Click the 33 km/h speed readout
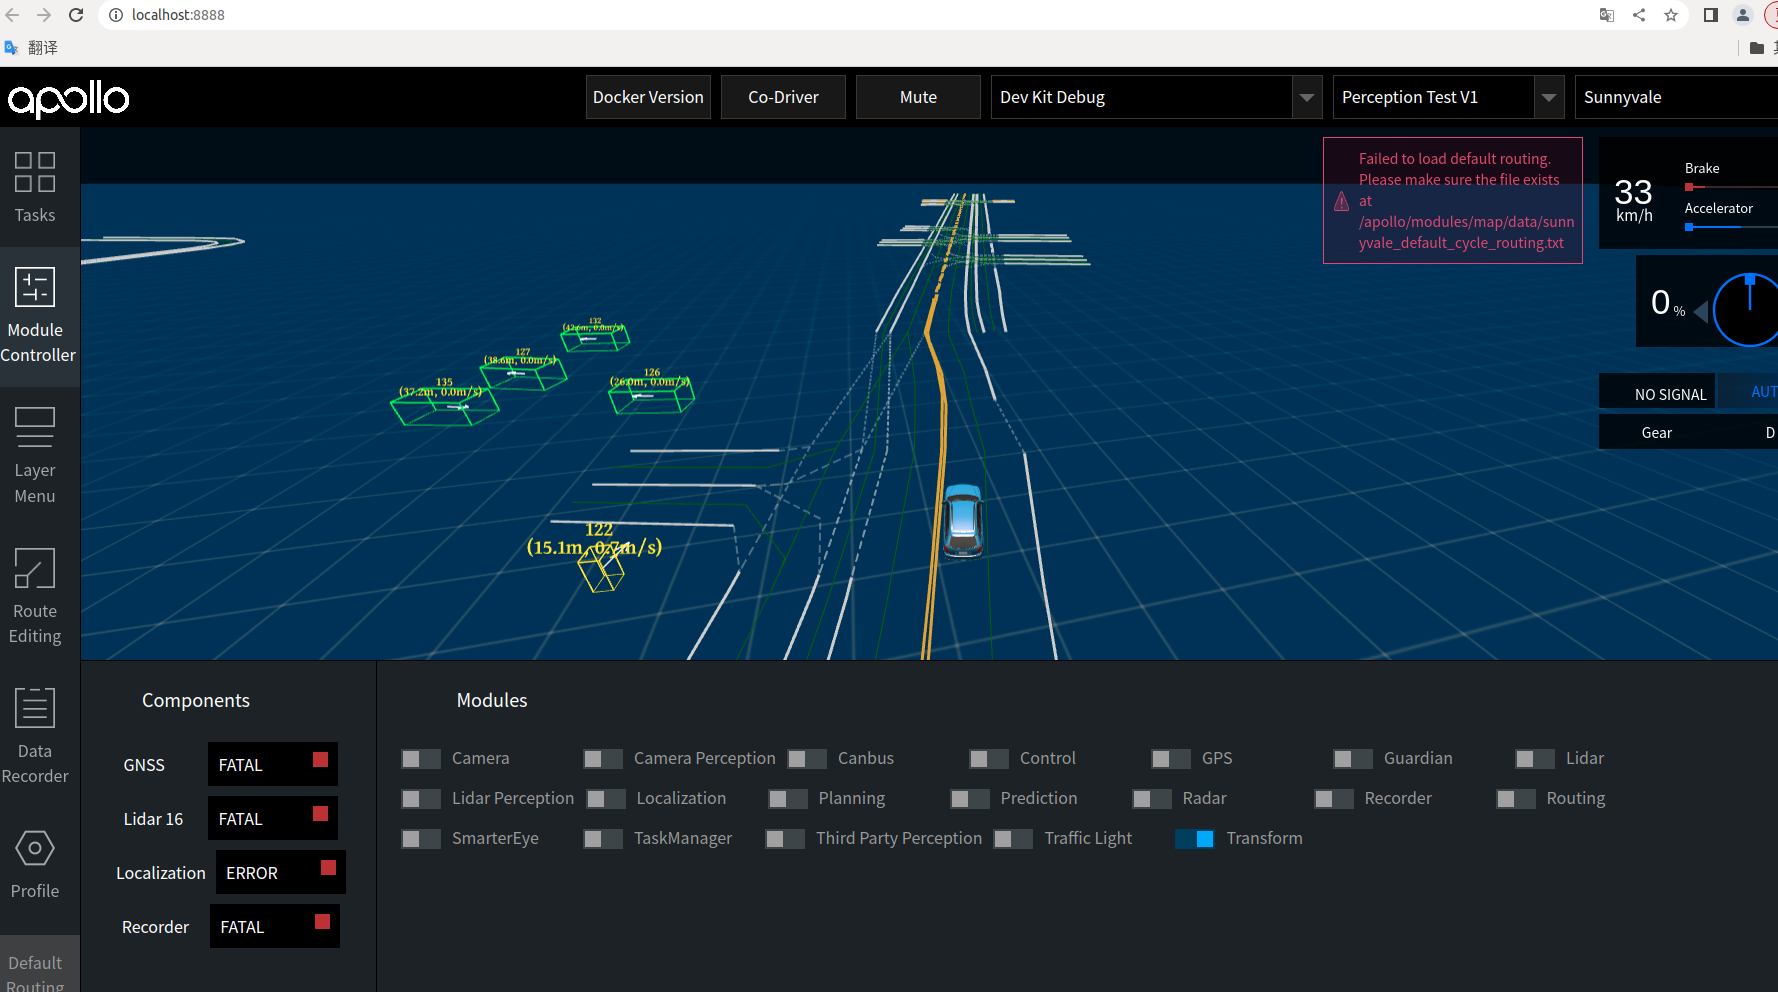 (1634, 200)
